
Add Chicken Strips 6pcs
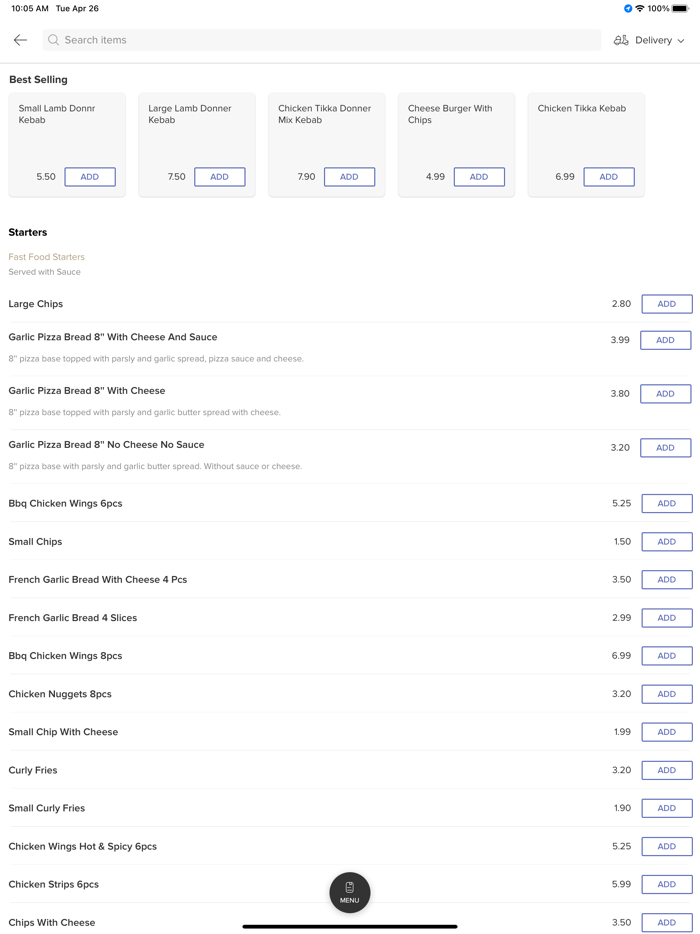667,885
